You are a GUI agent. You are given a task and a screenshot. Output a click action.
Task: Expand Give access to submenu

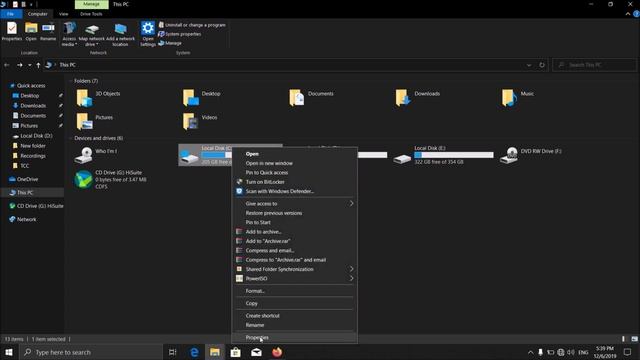coord(294,203)
